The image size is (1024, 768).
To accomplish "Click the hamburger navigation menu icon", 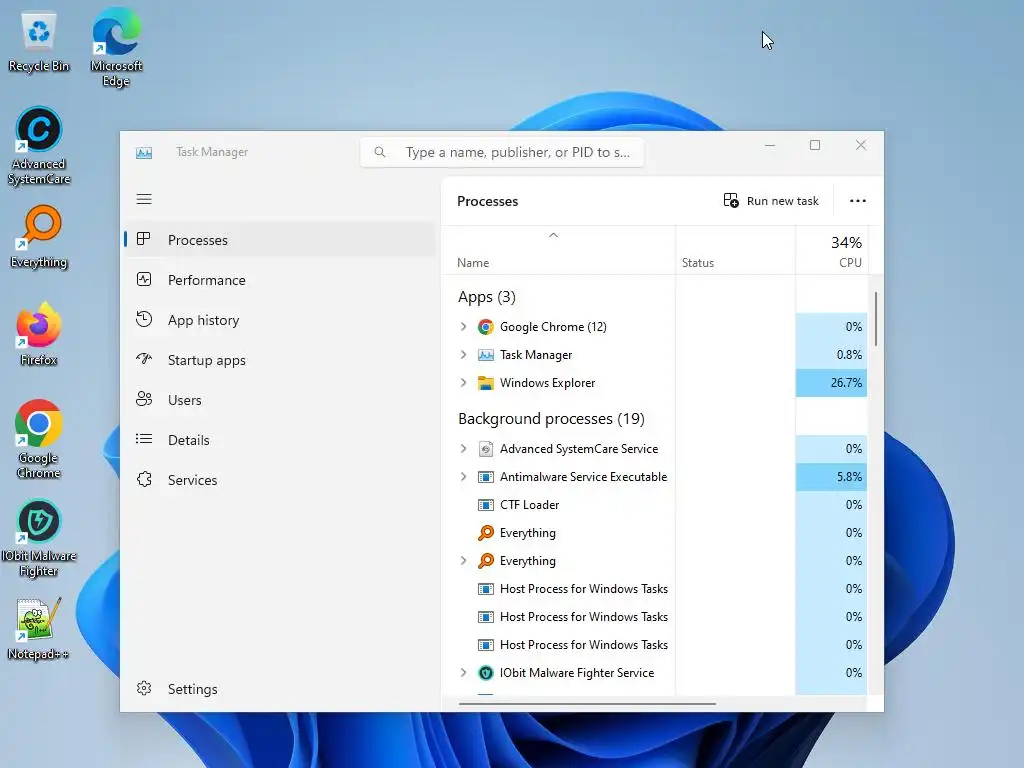I will [144, 199].
